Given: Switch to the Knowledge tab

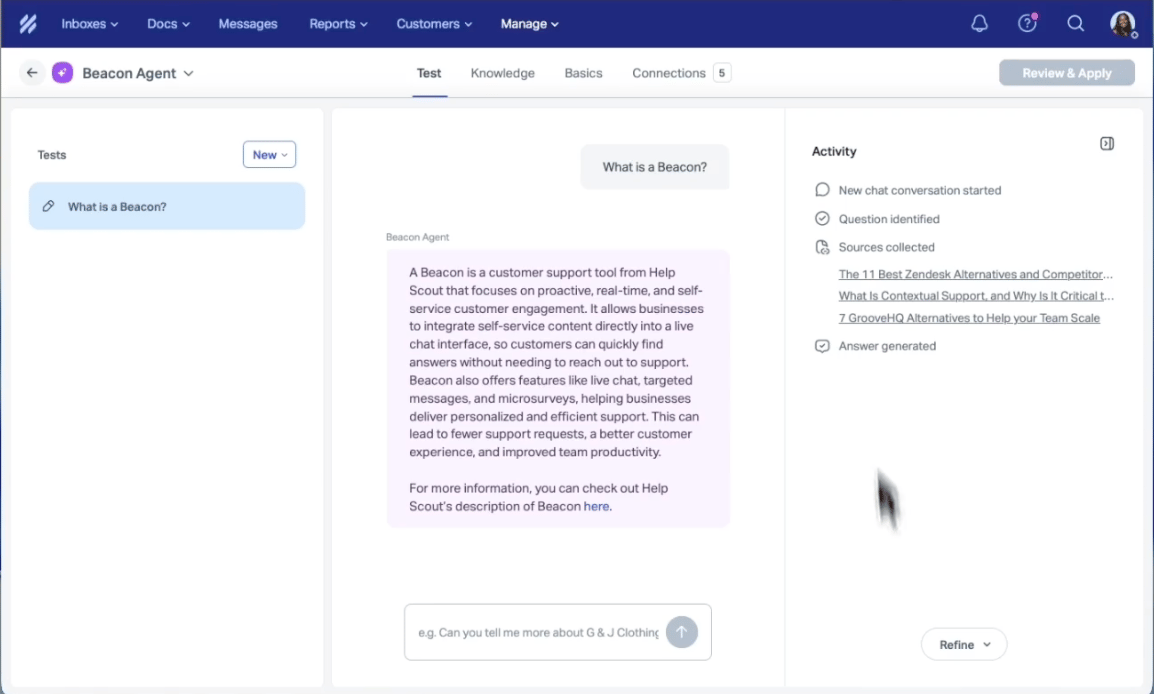Looking at the screenshot, I should coord(503,73).
